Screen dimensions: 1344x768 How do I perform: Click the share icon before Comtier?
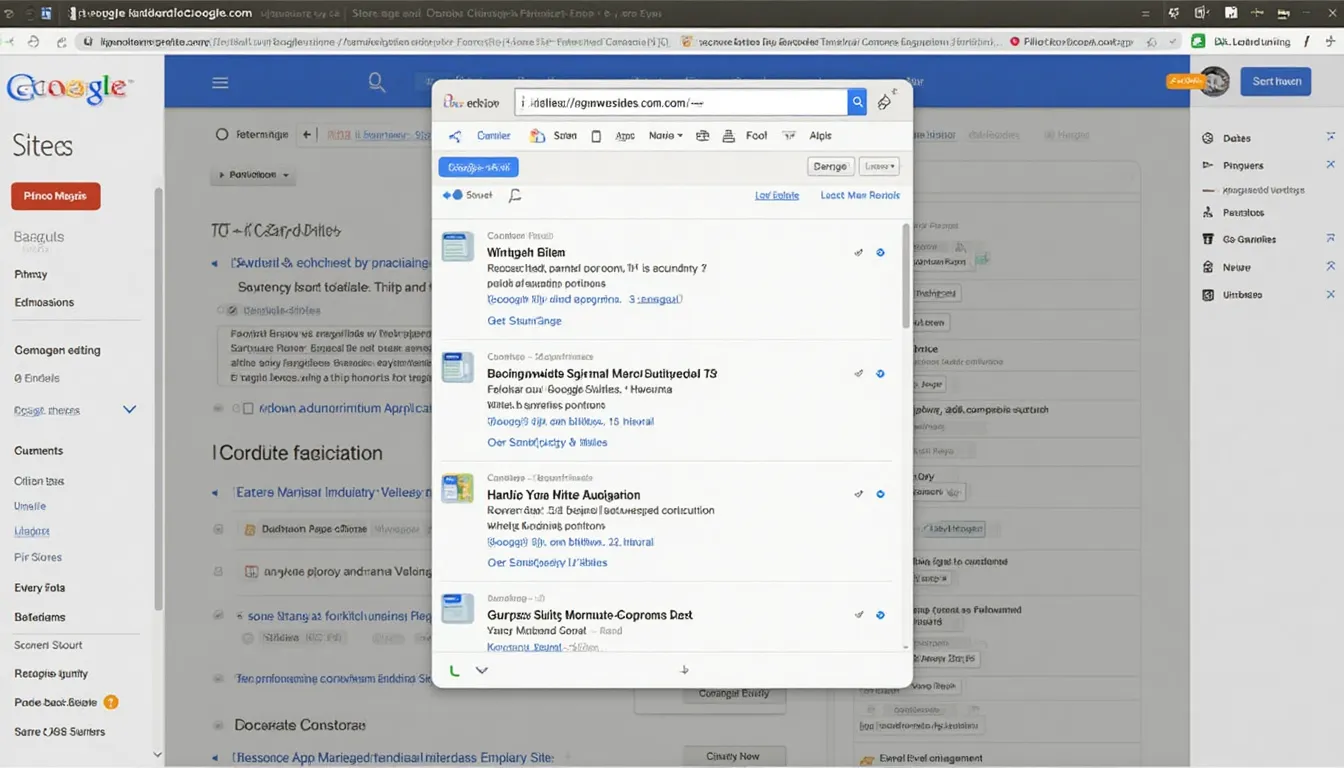point(455,136)
